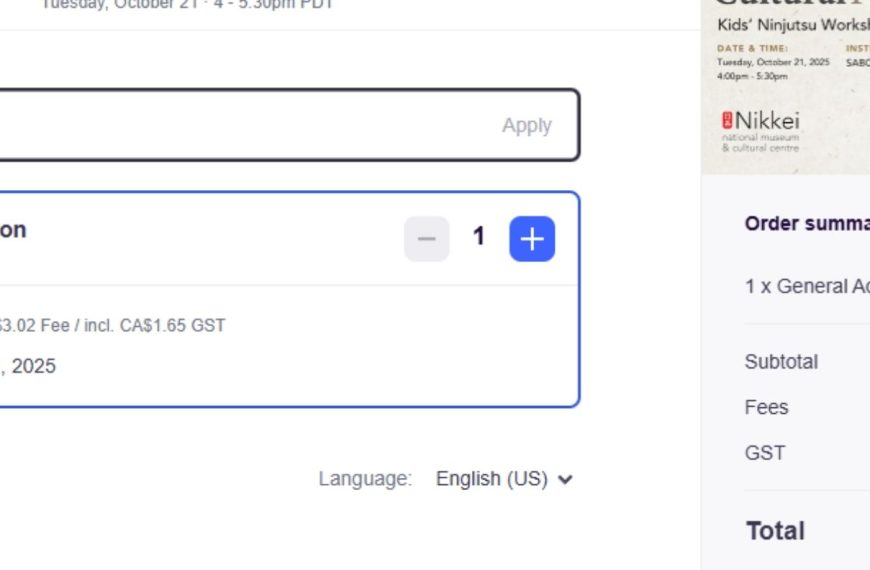Click the Date & Time text on banner
The image size is (870, 570).
coord(752,48)
